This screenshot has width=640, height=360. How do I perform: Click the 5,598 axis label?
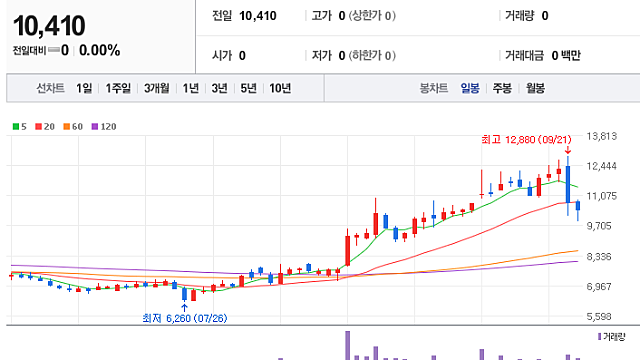pyautogui.click(x=599, y=316)
